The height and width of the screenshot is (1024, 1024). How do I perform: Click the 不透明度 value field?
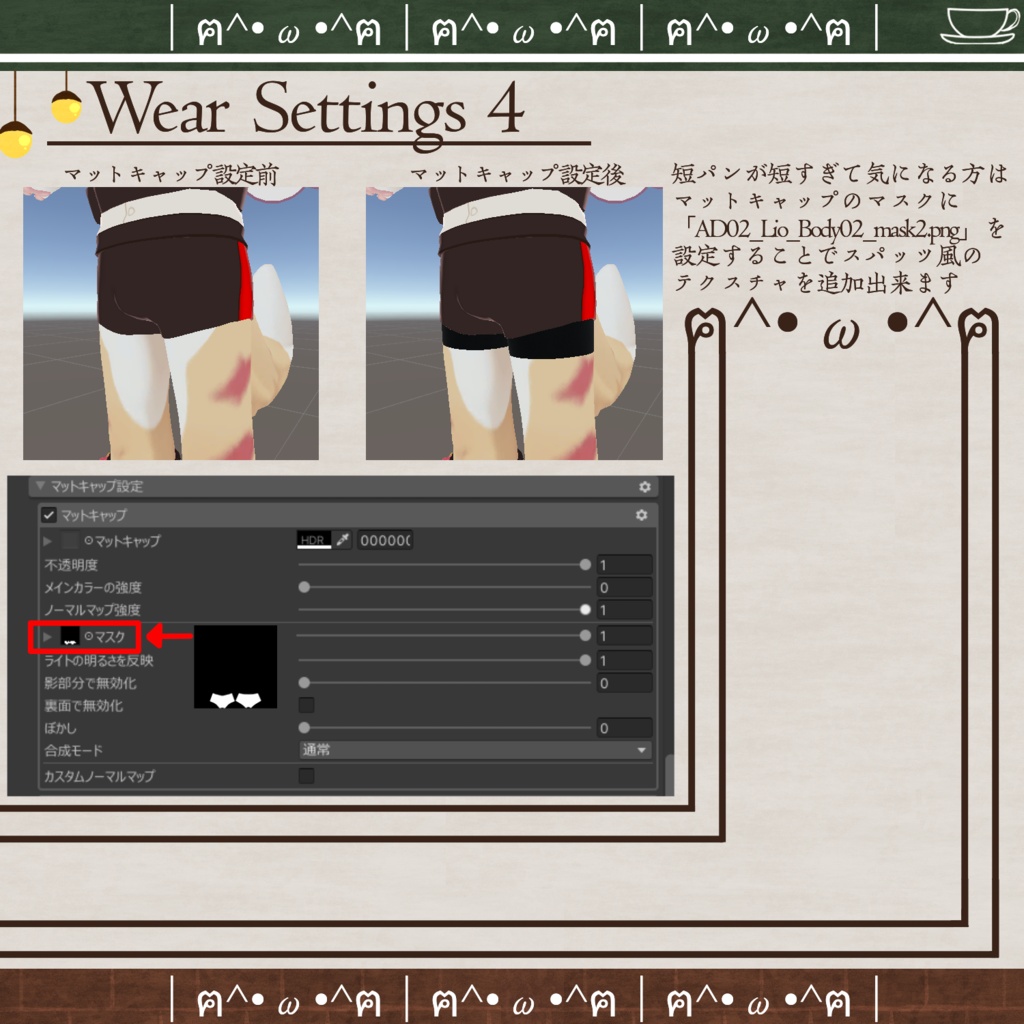(x=625, y=565)
